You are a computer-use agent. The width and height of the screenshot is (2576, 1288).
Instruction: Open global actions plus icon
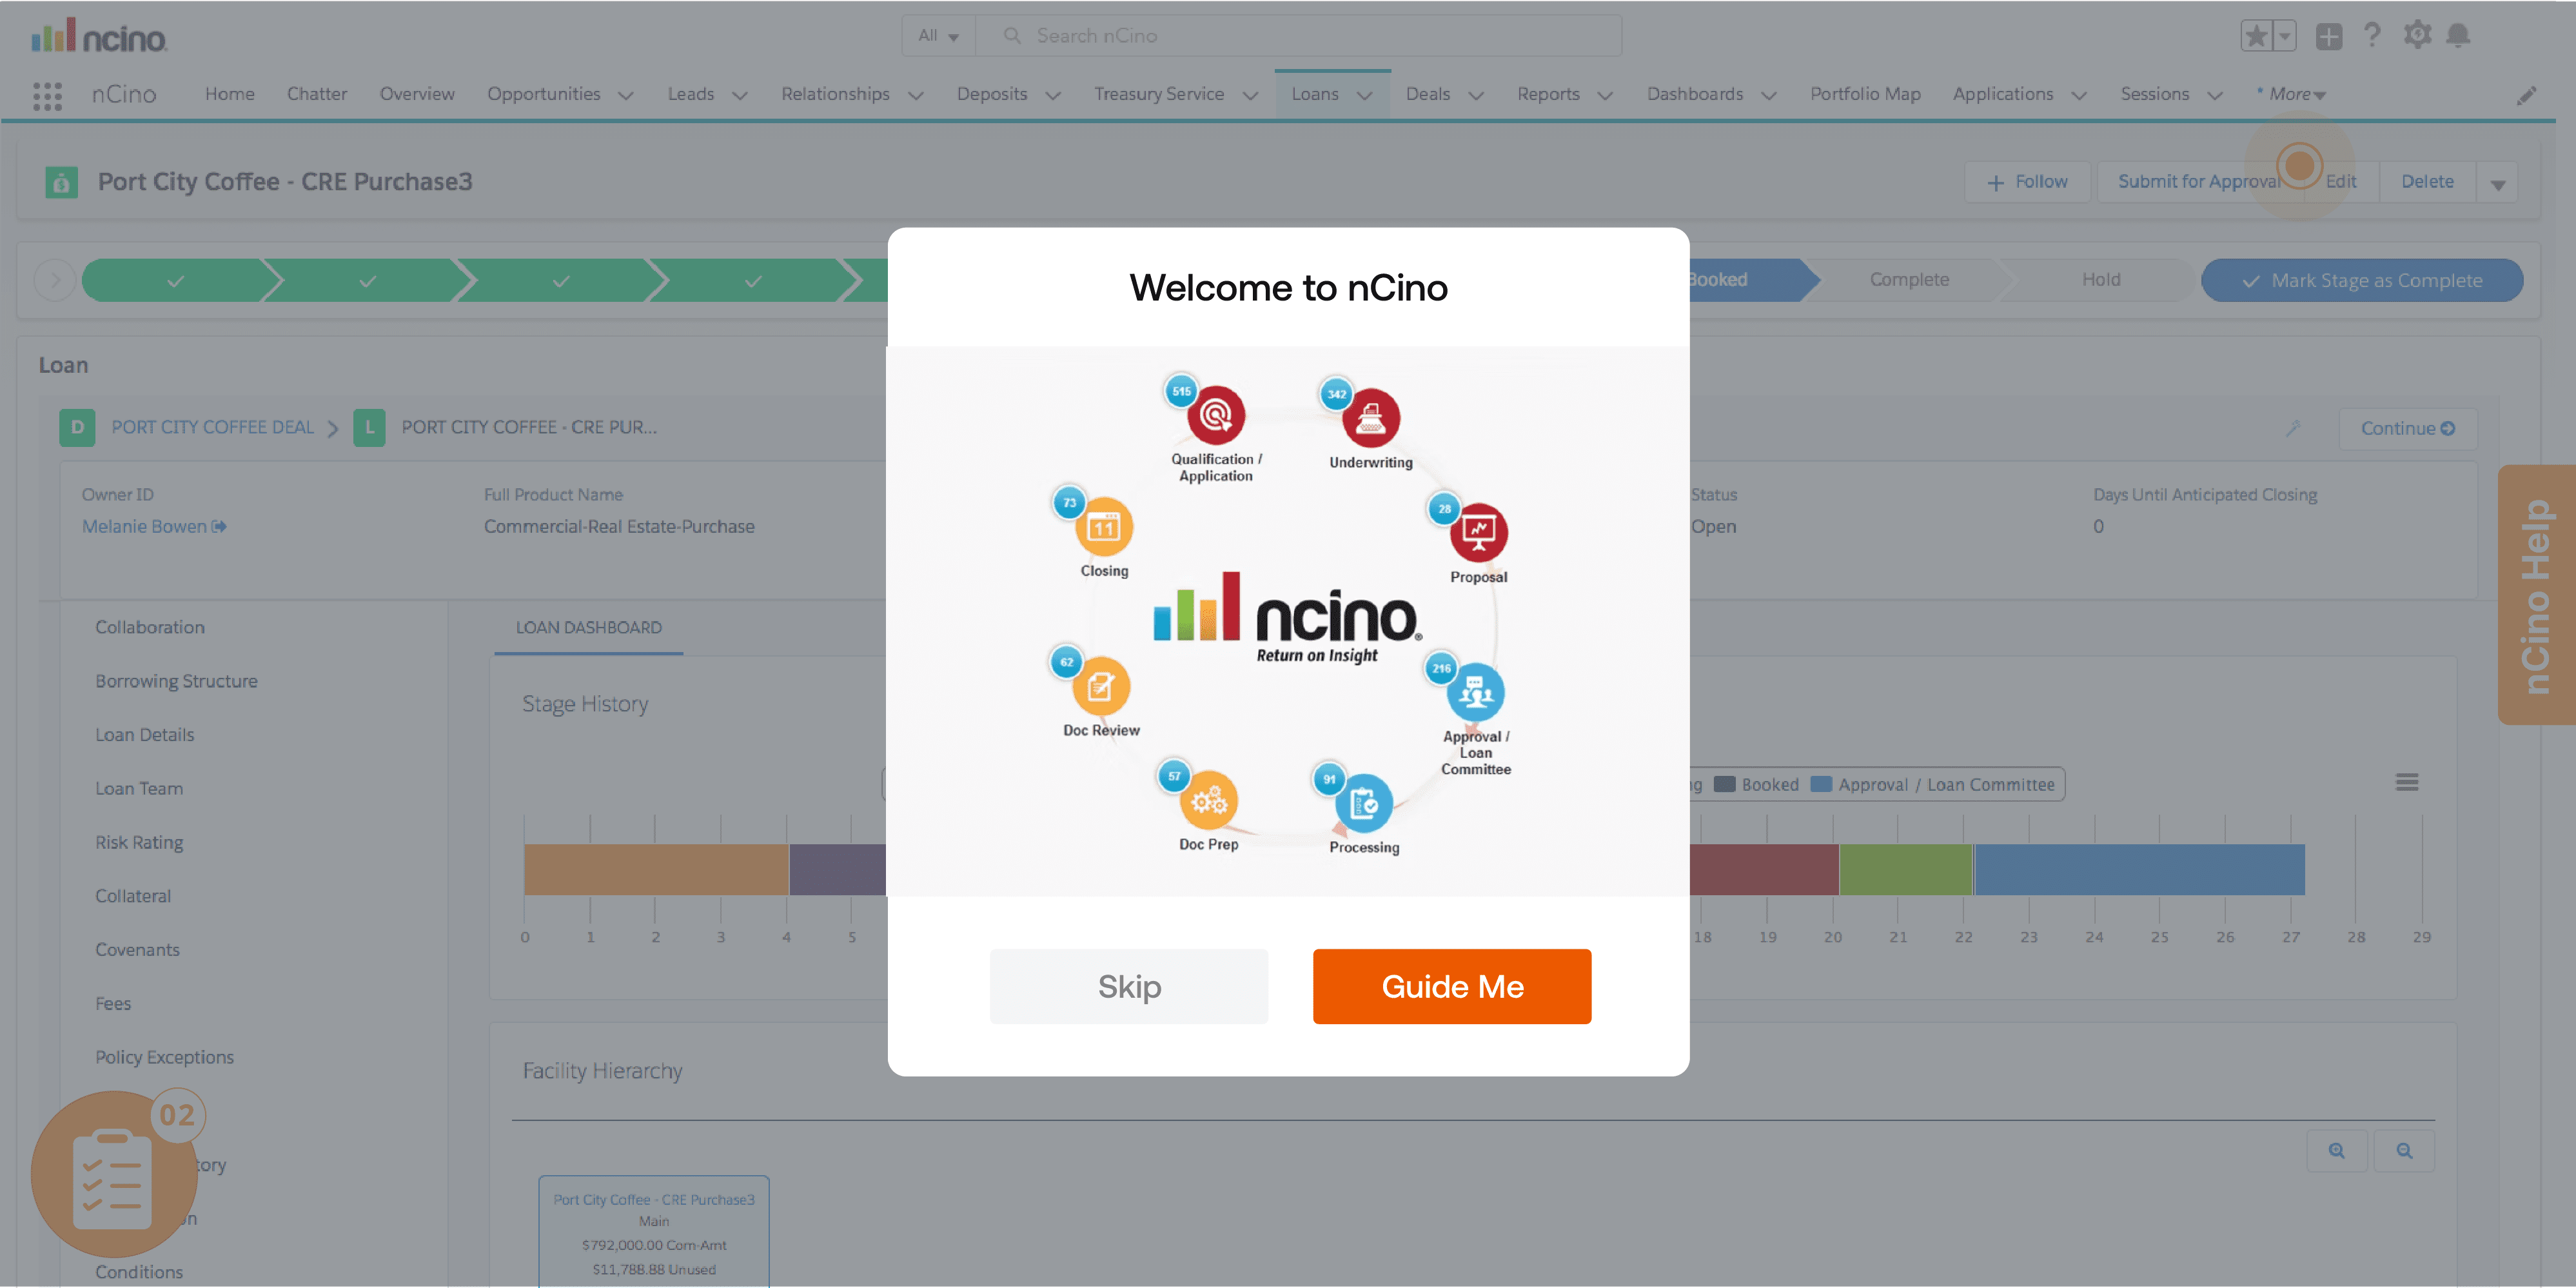(x=2328, y=36)
